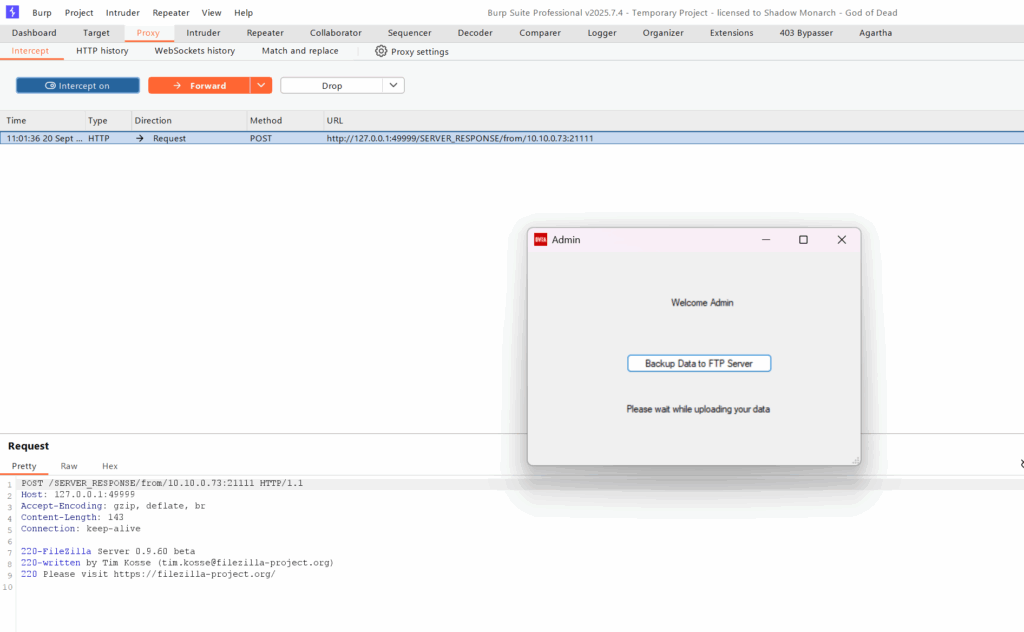Image resolution: width=1024 pixels, height=632 pixels.
Task: Open Proxy settings gear icon
Action: 381,51
